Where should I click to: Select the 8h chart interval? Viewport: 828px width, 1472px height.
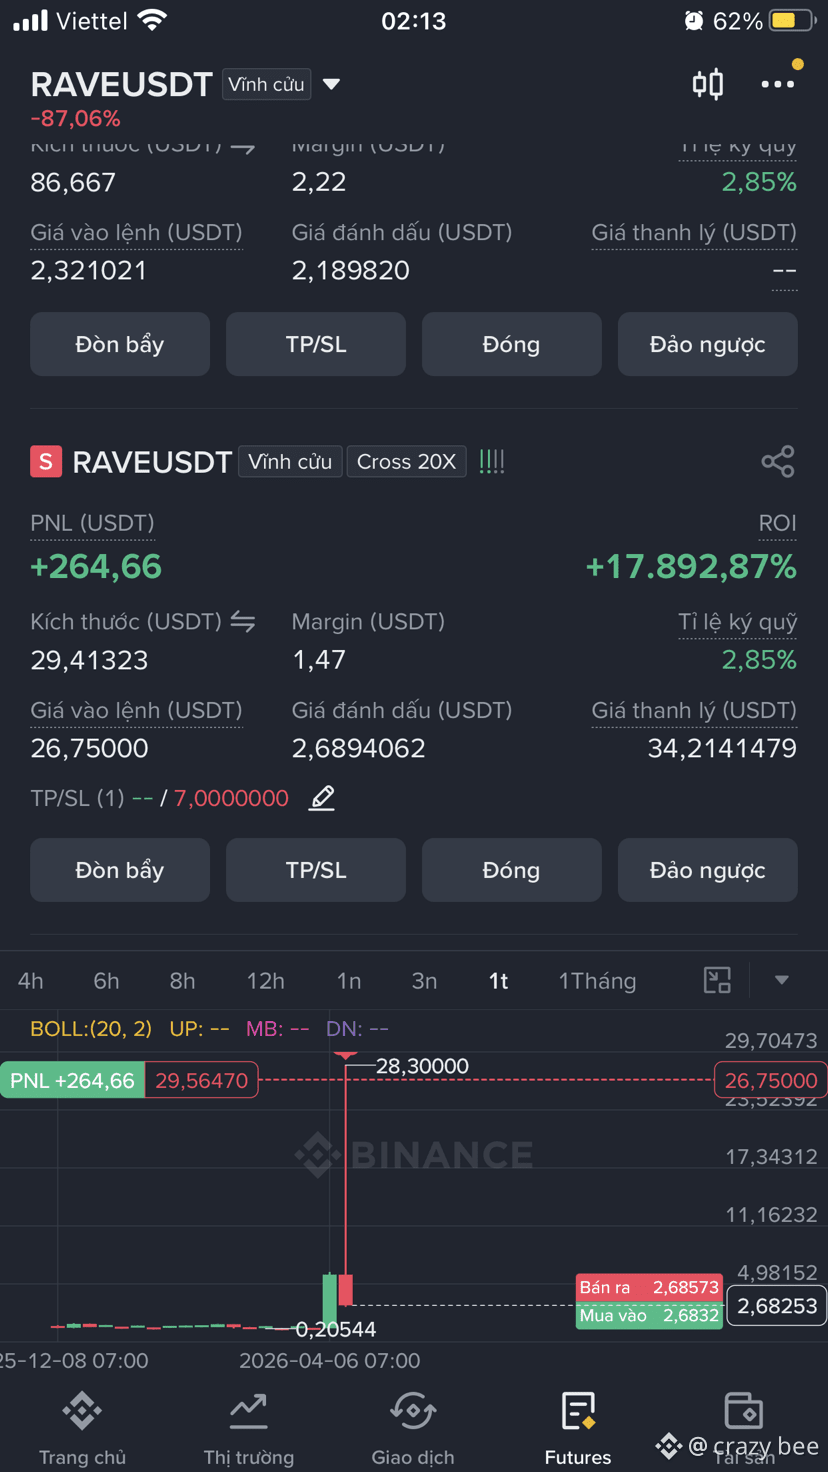182,981
